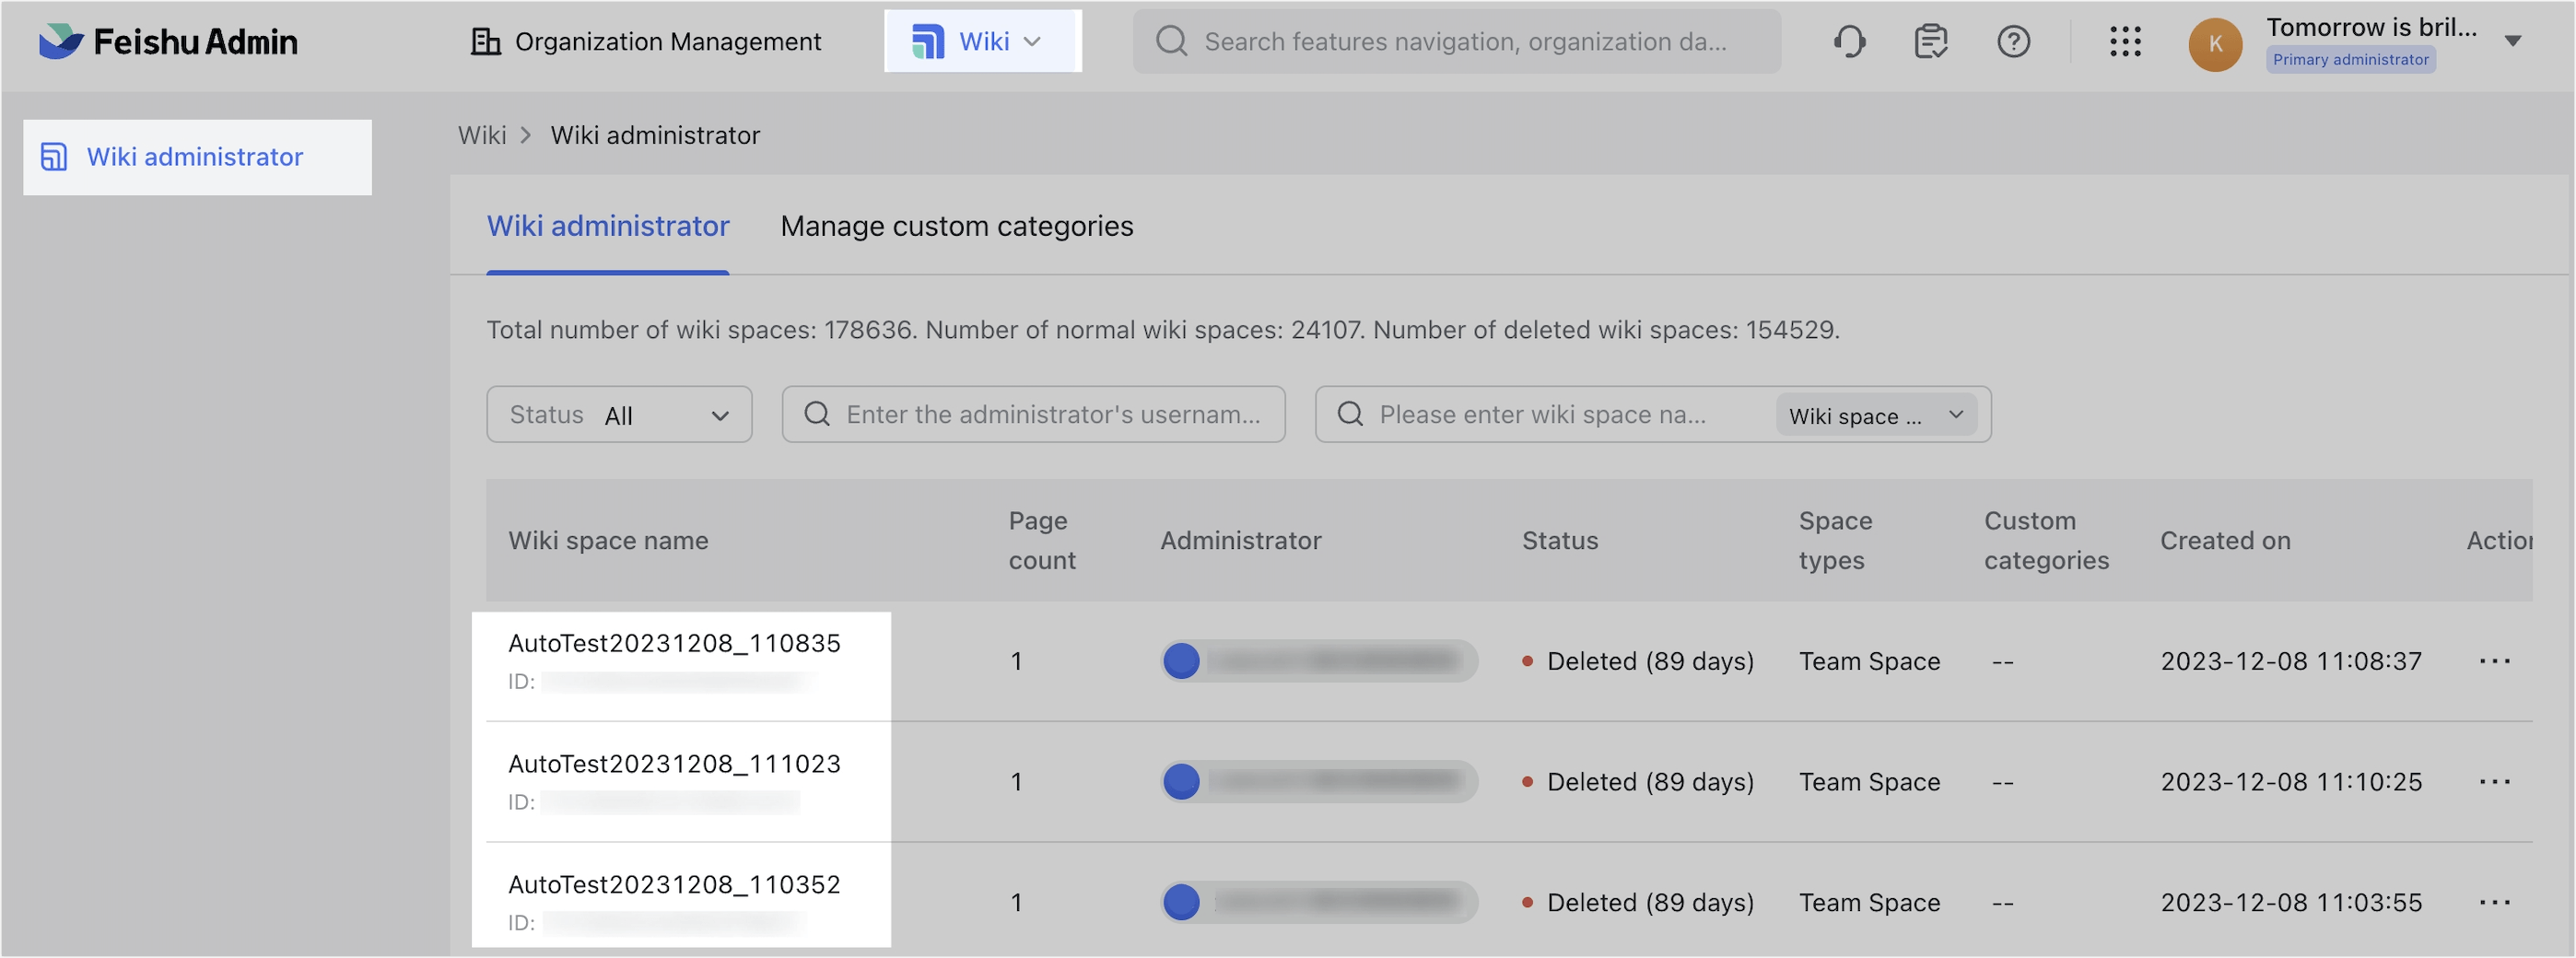The width and height of the screenshot is (2576, 958).
Task: Open the Wiki space search type dropdown
Action: [1876, 415]
